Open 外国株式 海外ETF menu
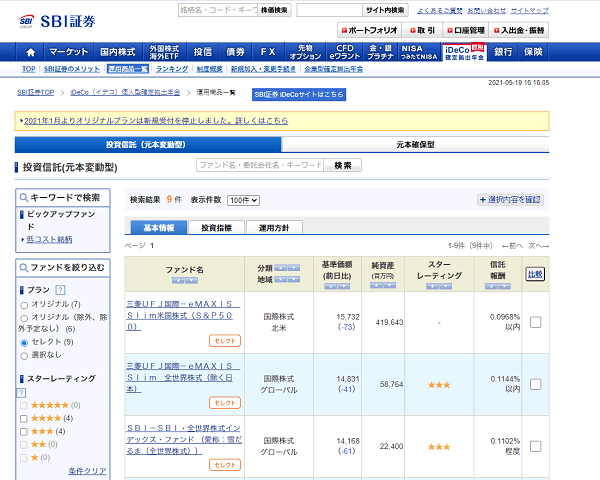The image size is (600, 480). (x=165, y=52)
